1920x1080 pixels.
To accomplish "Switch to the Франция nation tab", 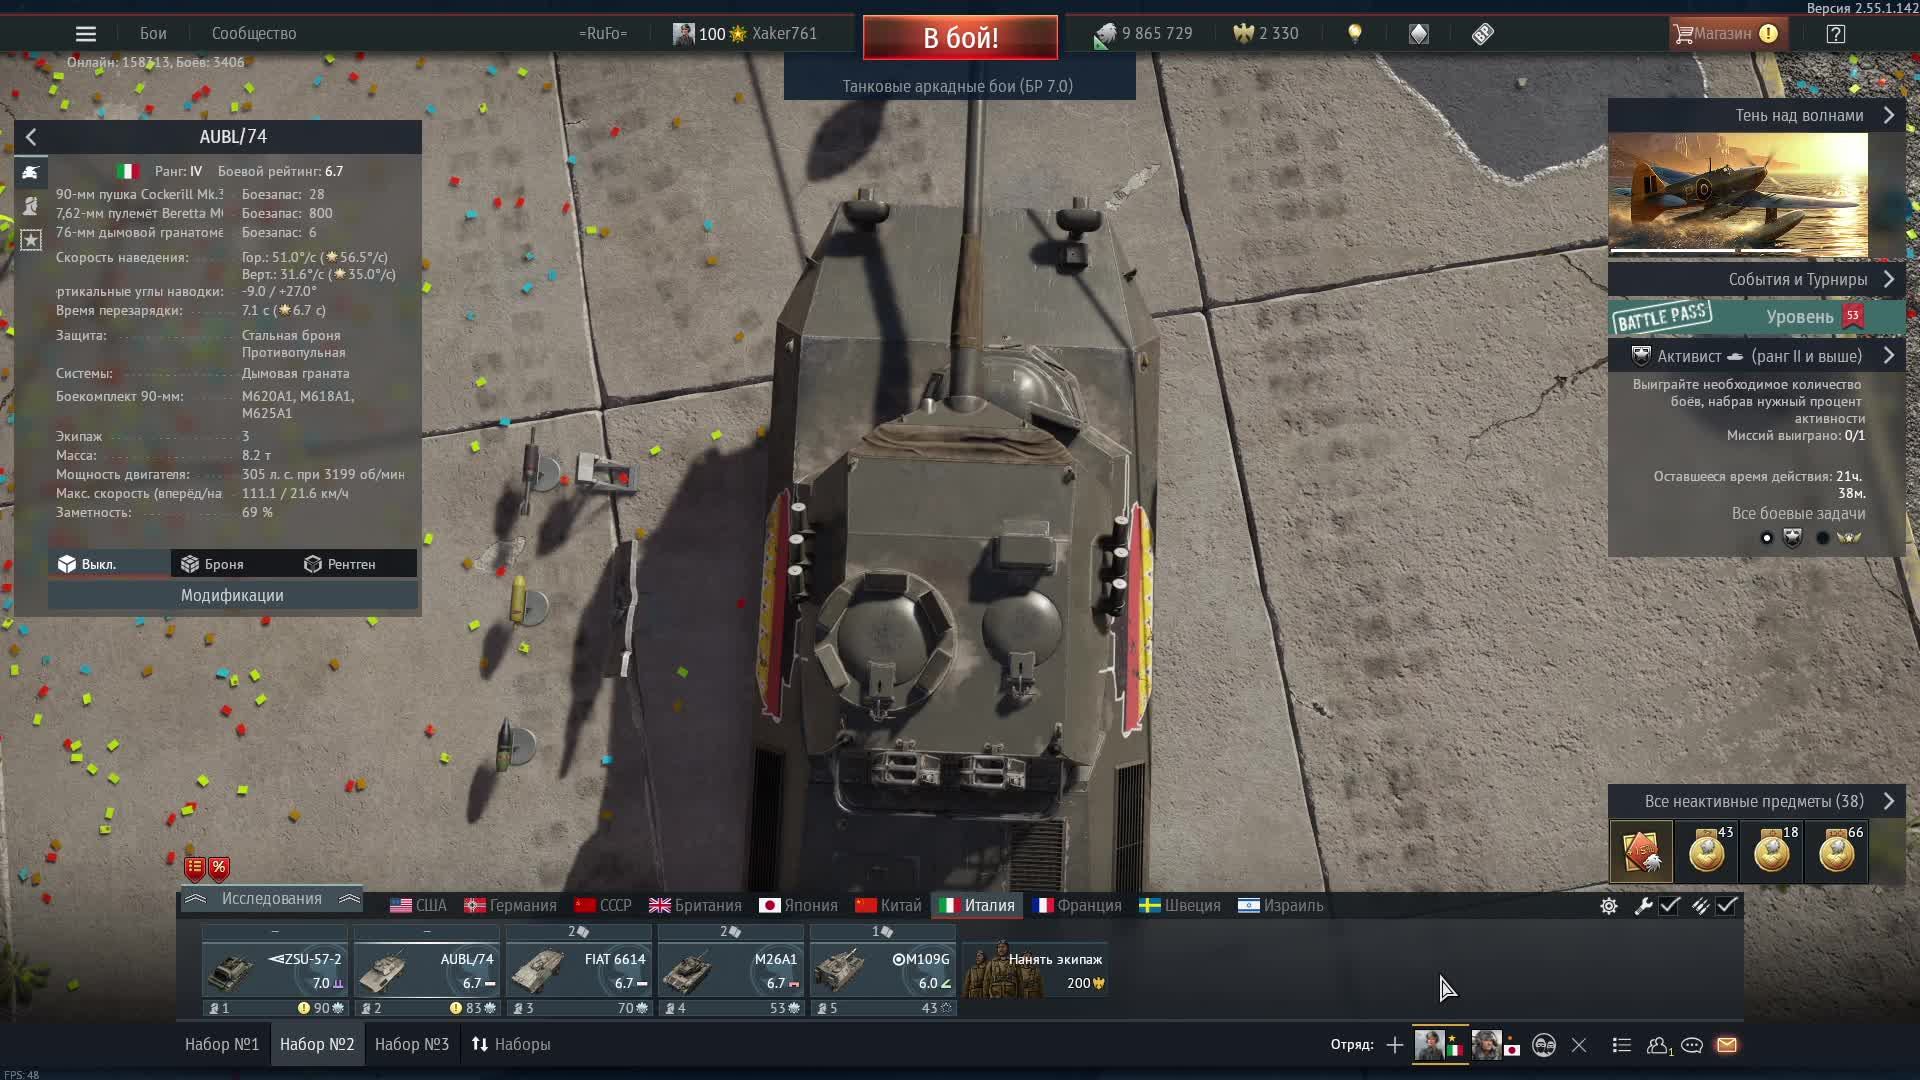I will click(1077, 906).
